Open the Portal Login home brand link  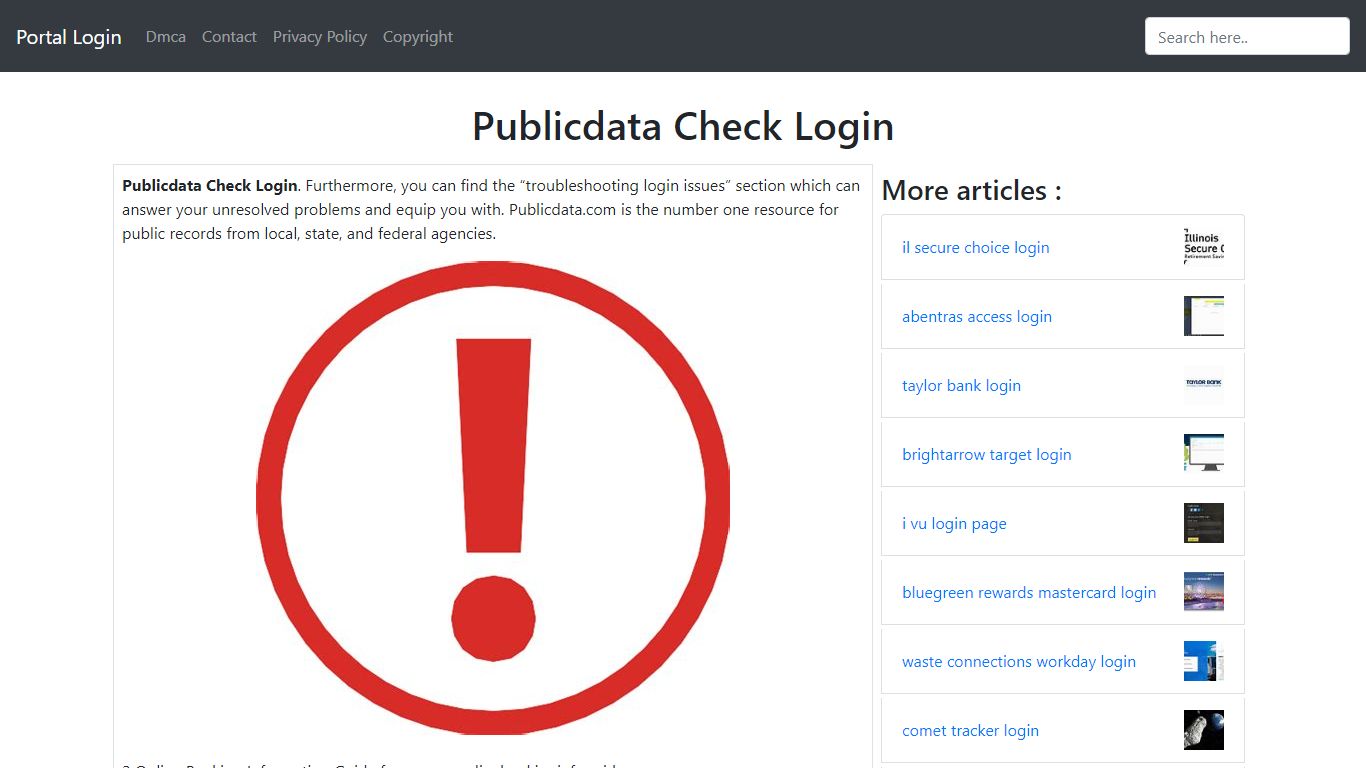[69, 37]
